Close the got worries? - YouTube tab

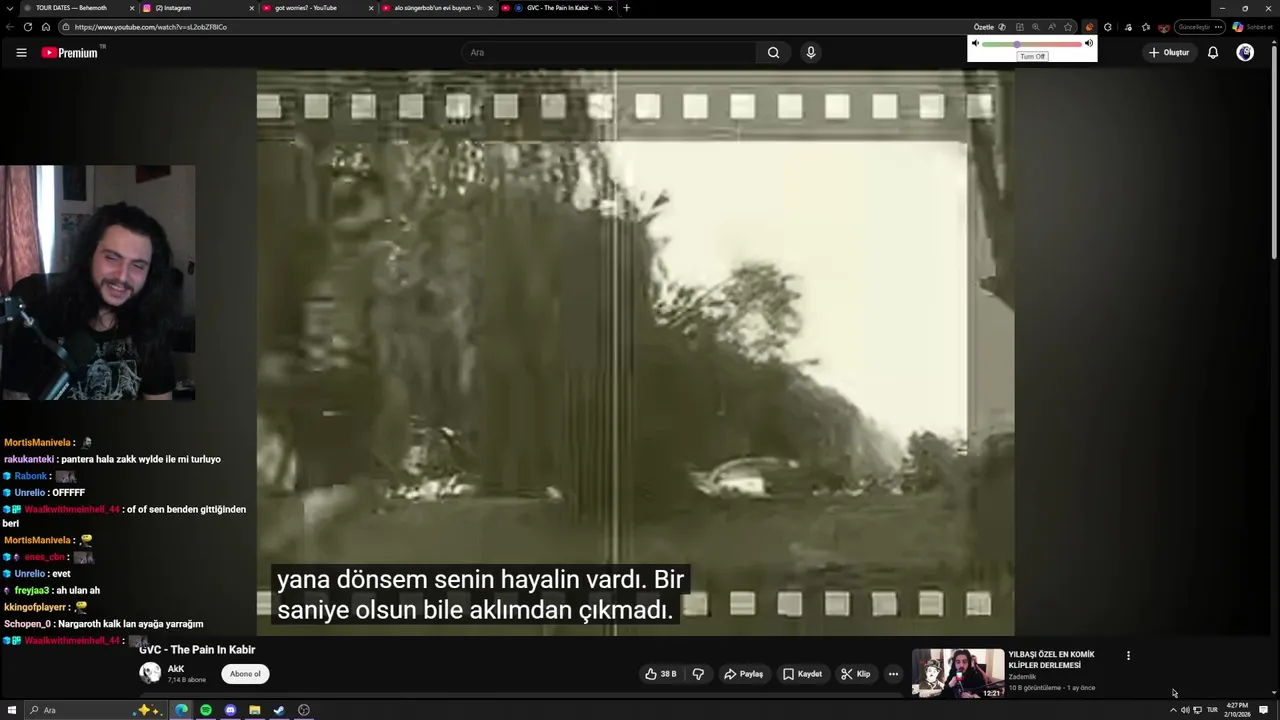pyautogui.click(x=371, y=8)
